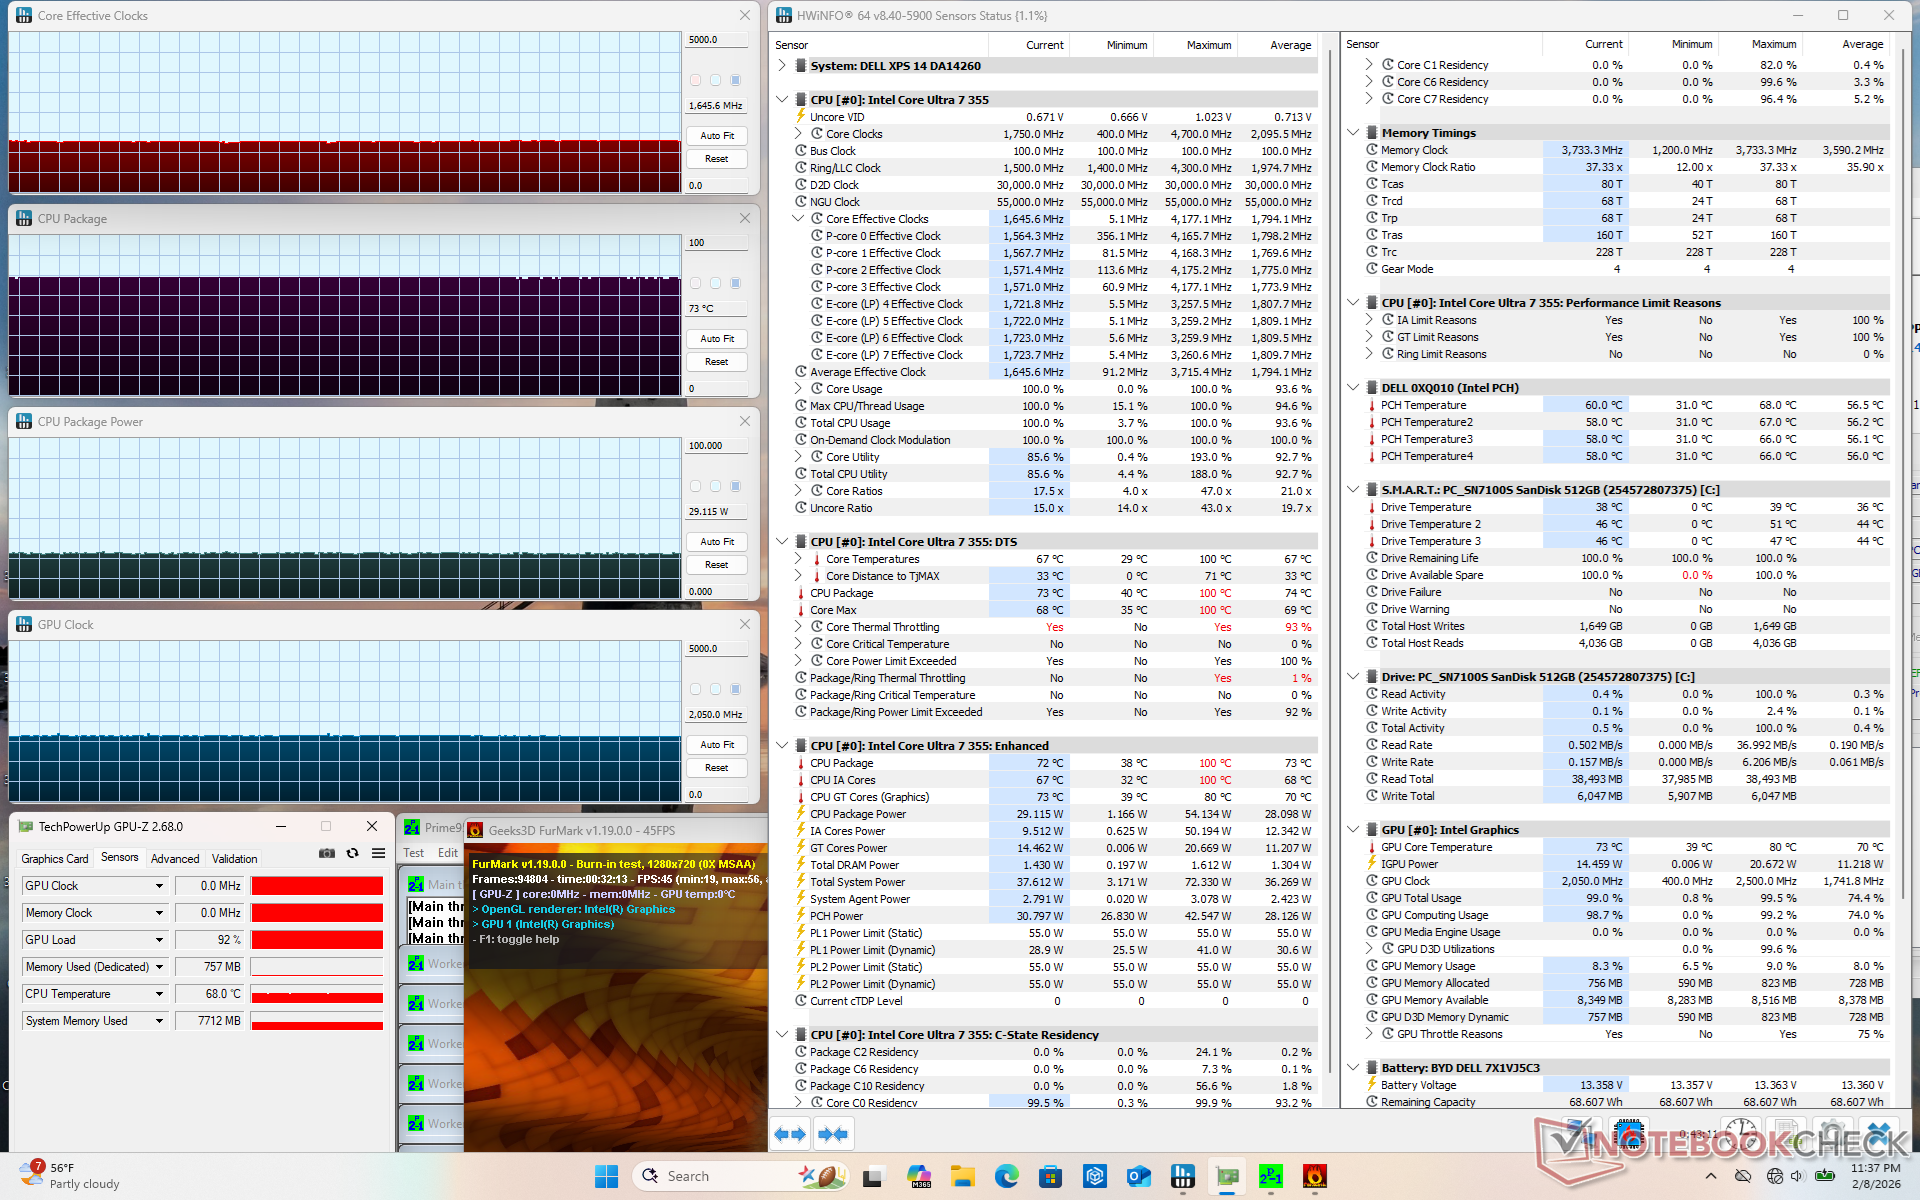Open GPU-Z Advanced tab
Image resolution: width=1920 pixels, height=1200 pixels.
coord(175,858)
